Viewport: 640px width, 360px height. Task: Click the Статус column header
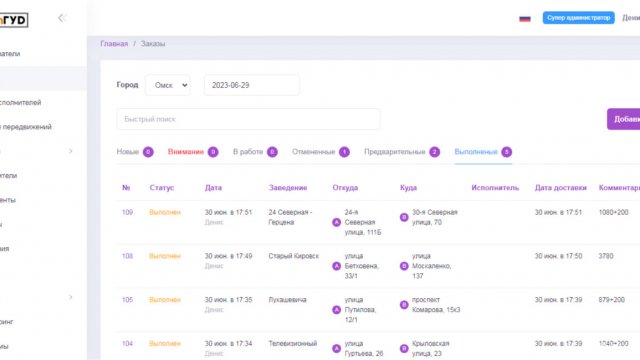(x=162, y=188)
